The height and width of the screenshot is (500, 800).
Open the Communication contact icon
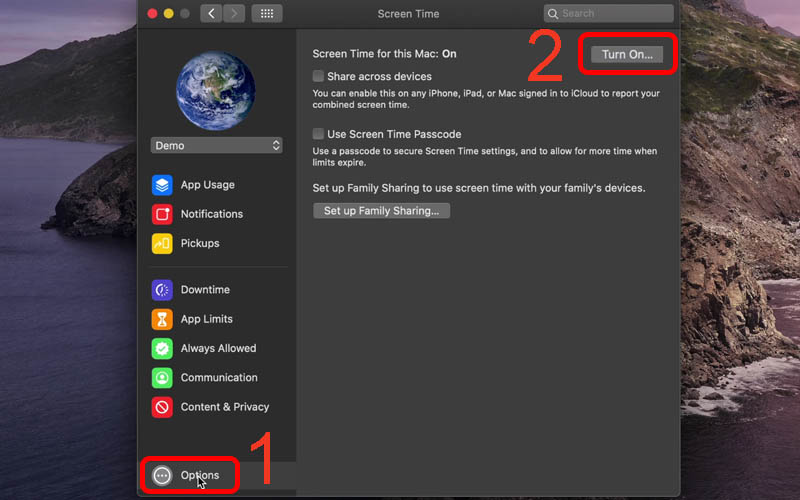click(x=162, y=378)
